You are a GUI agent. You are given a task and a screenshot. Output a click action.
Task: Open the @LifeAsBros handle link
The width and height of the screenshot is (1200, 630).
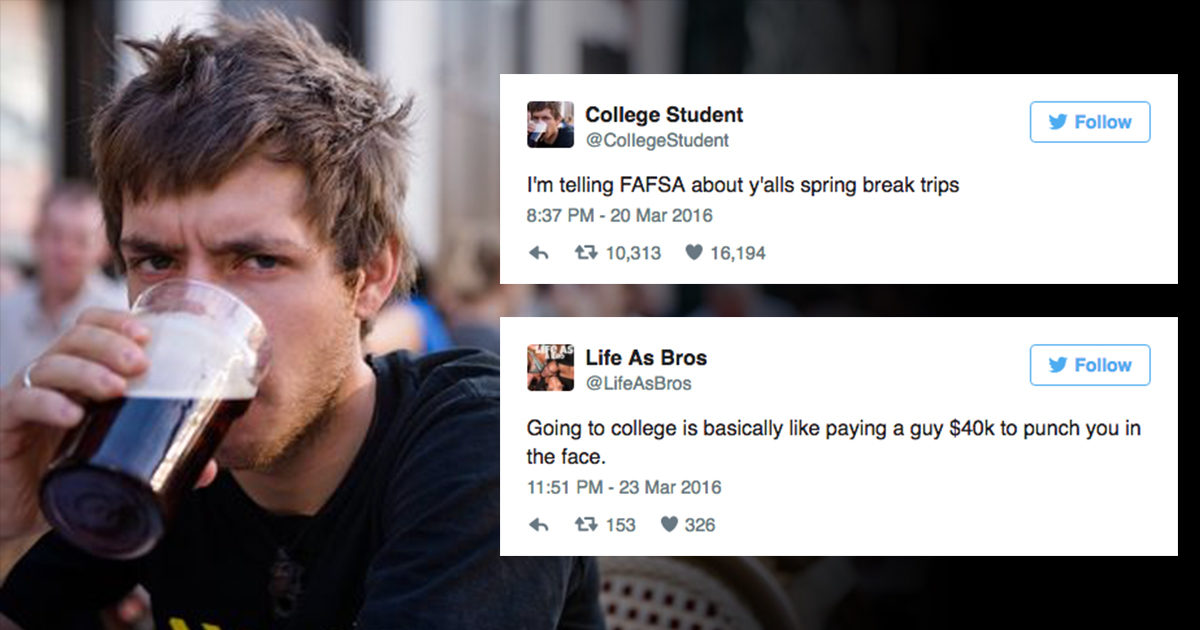coord(638,384)
